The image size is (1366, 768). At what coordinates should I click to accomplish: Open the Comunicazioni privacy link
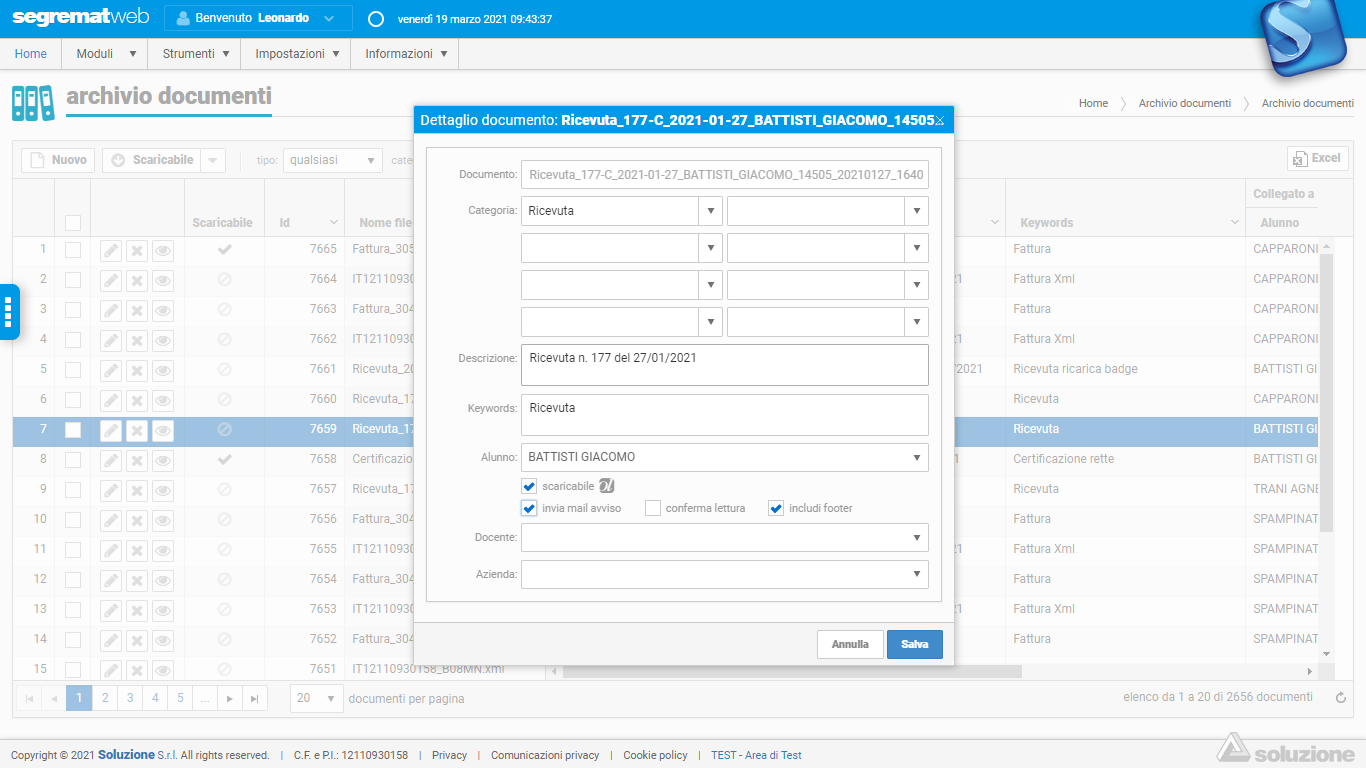point(545,755)
